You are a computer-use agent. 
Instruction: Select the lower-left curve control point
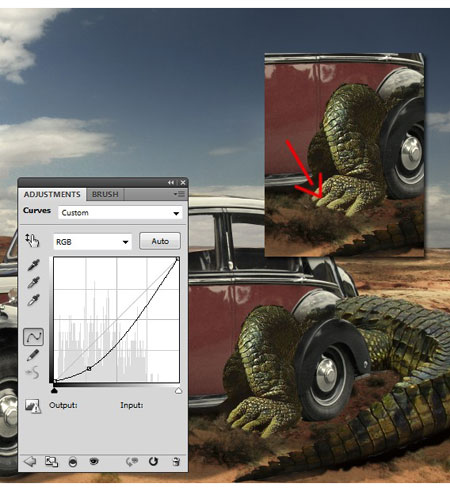tap(55, 381)
